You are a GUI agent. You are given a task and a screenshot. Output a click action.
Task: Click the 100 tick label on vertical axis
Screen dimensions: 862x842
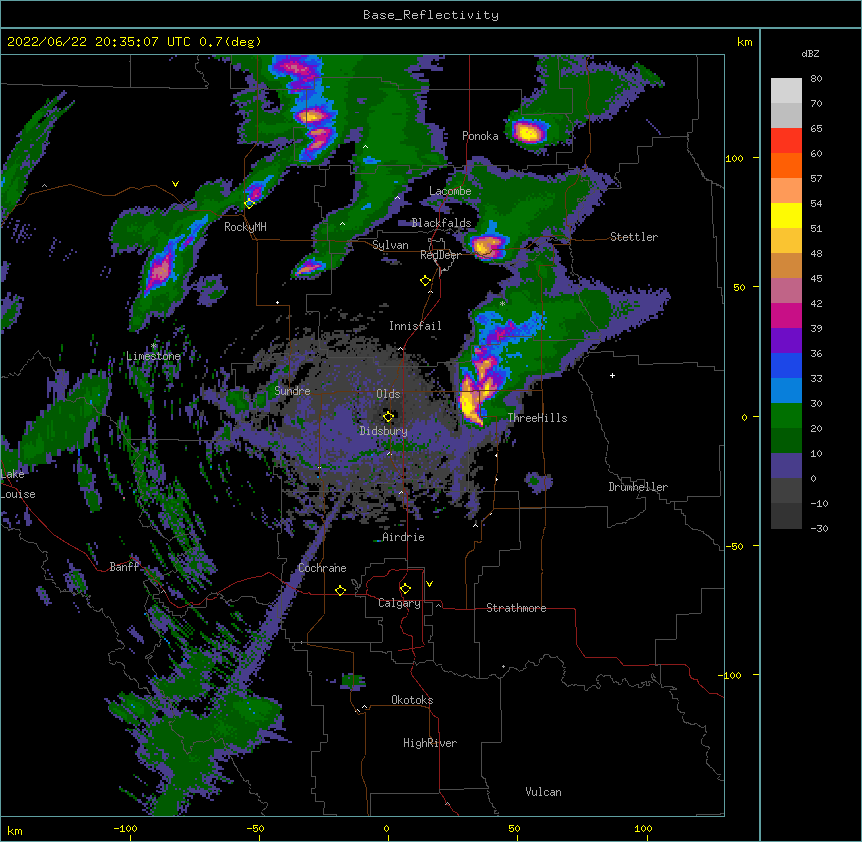click(x=734, y=158)
